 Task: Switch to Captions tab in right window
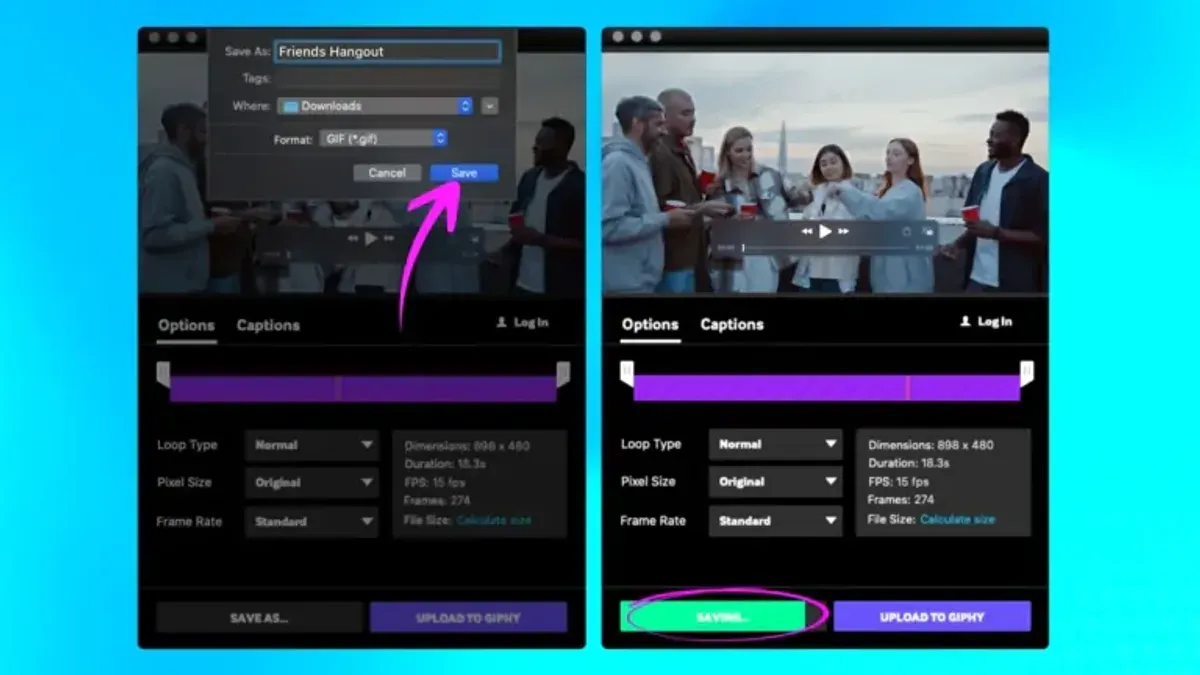pyautogui.click(x=732, y=324)
